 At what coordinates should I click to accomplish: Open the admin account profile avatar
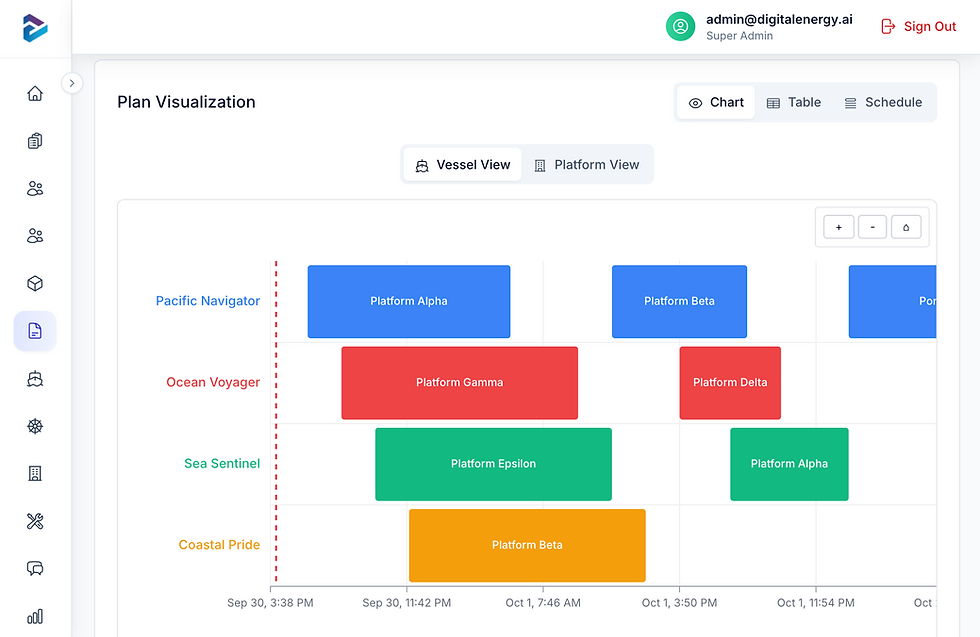(x=681, y=27)
